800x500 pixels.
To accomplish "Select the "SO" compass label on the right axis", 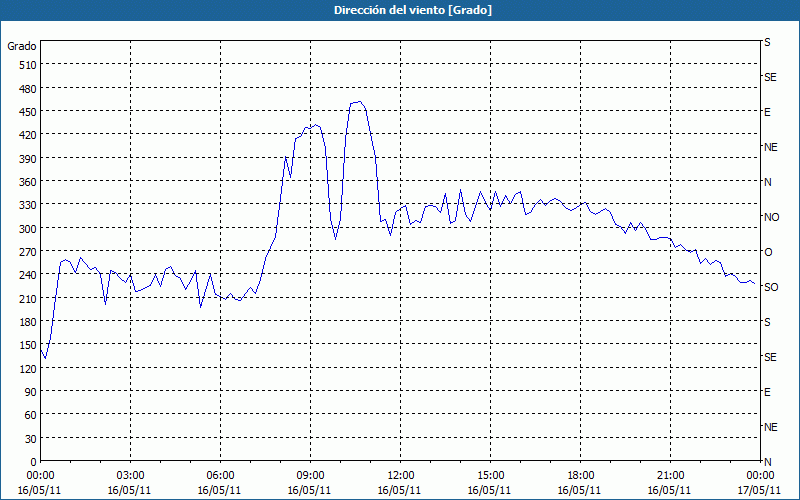I will tap(771, 287).
